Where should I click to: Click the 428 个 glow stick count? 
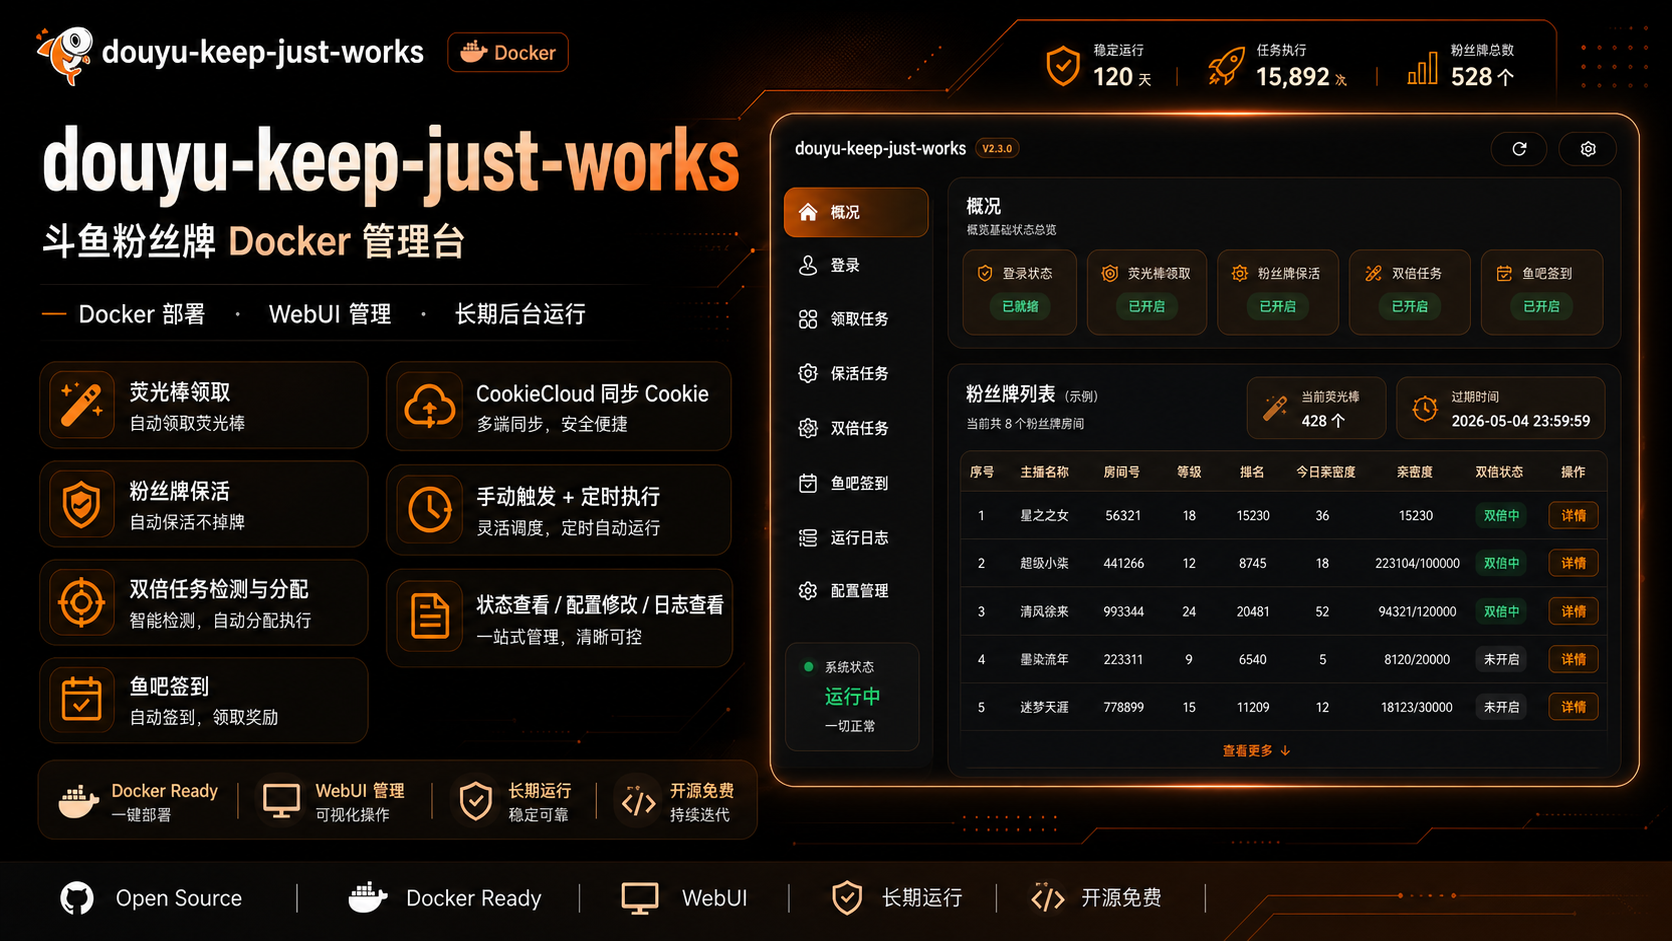[x=1322, y=421]
